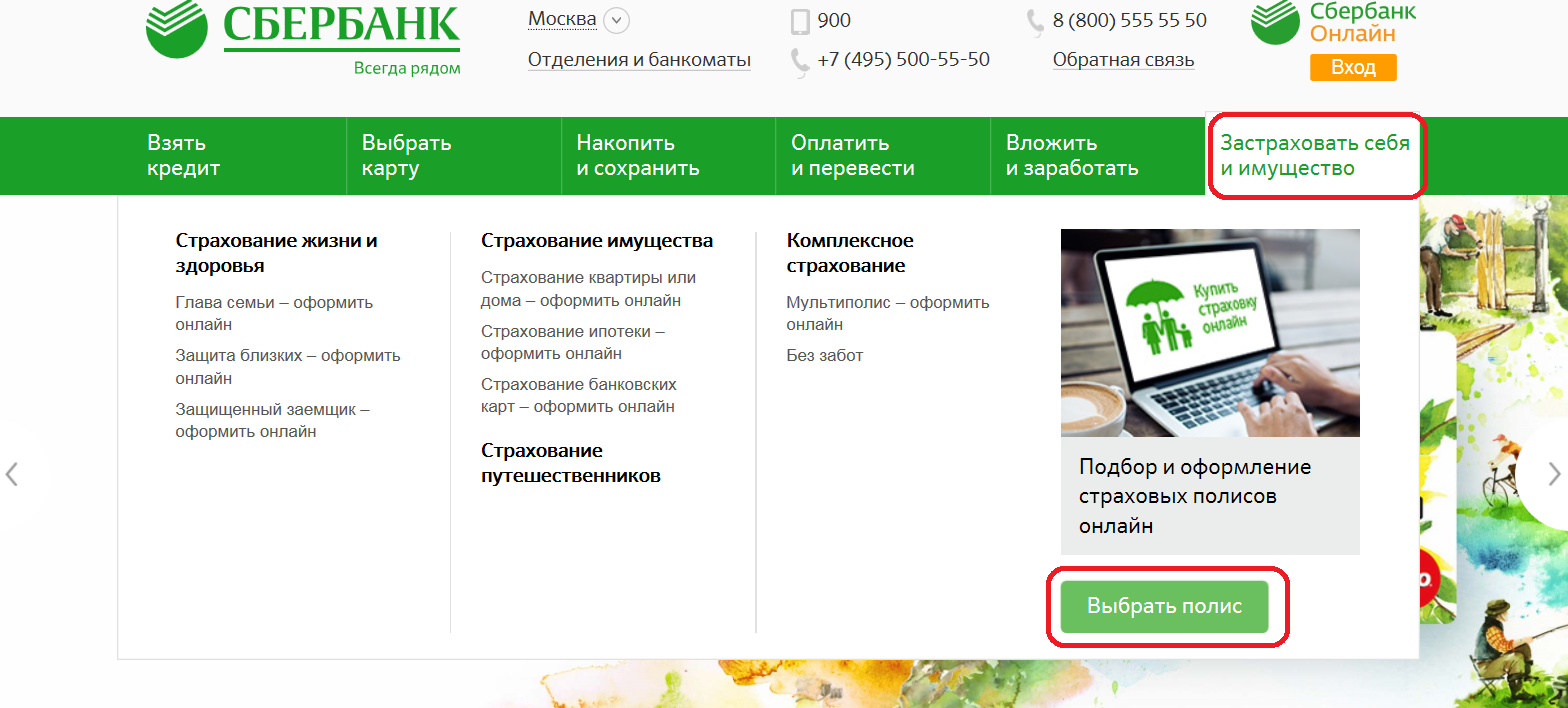Click the handset icon beside 8 (800) number

pyautogui.click(x=1036, y=23)
